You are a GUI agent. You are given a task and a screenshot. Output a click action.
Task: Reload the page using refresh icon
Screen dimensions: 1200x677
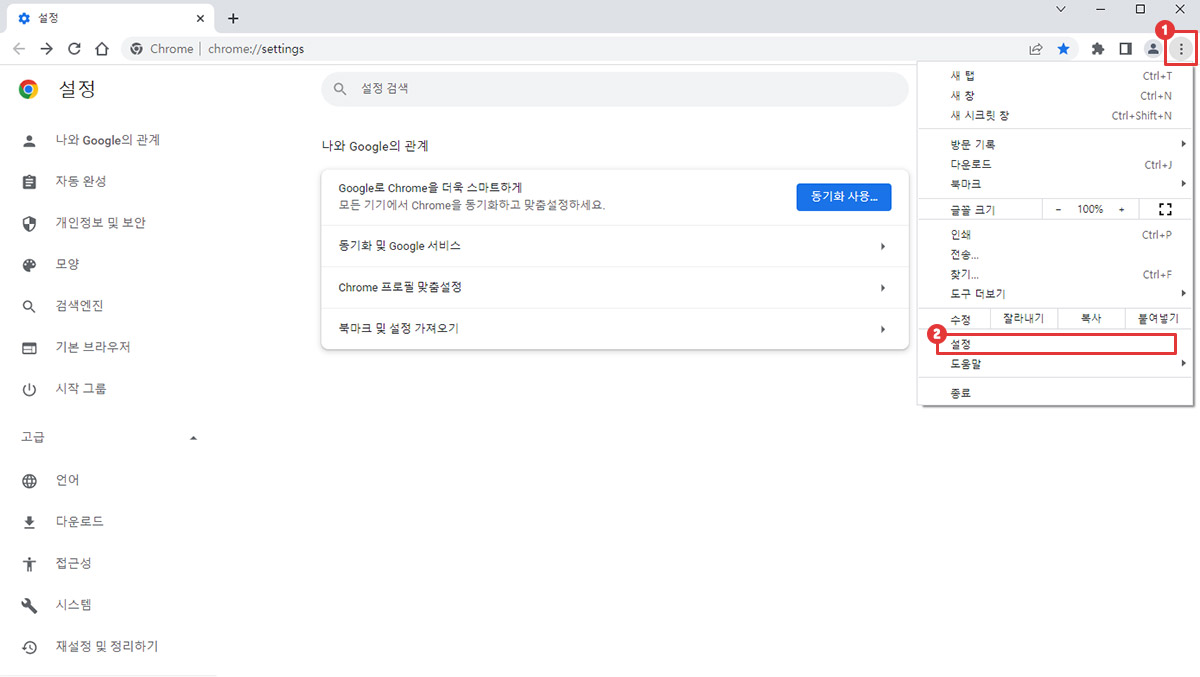[74, 49]
